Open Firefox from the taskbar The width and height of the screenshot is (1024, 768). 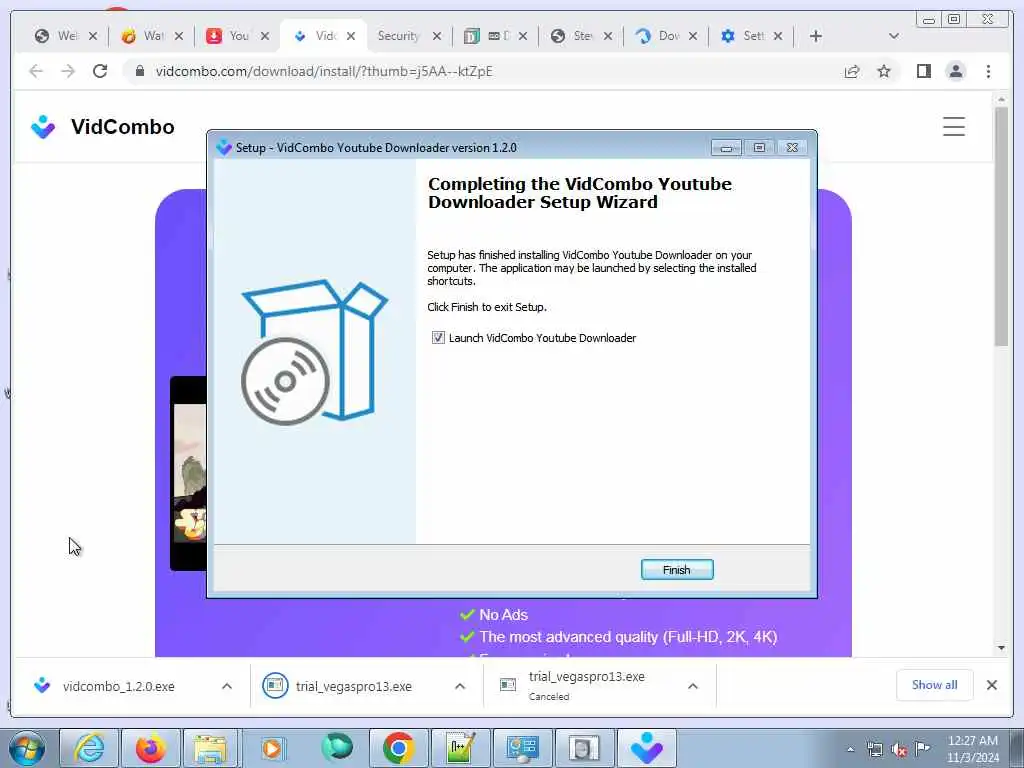pyautogui.click(x=150, y=748)
